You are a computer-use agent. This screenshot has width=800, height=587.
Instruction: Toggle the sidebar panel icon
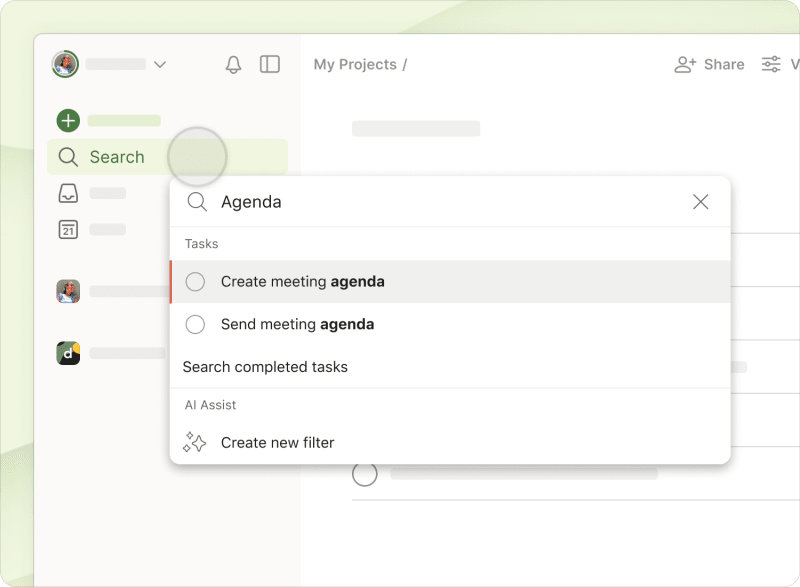(x=269, y=64)
